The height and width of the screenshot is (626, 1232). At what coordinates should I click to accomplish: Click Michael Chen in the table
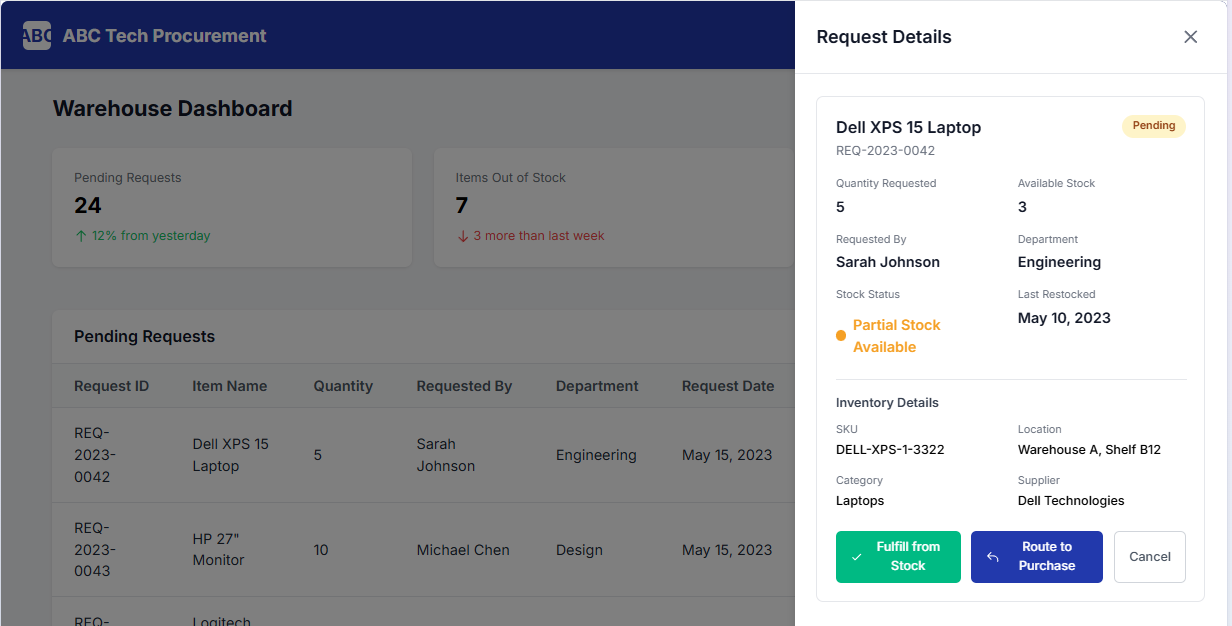tap(463, 550)
